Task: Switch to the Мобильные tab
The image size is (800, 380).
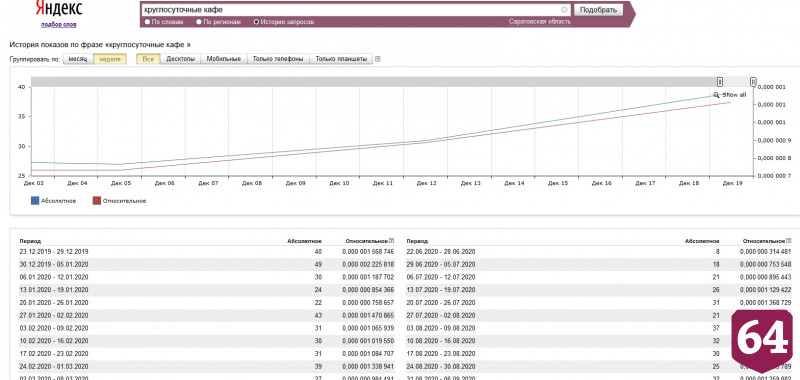Action: pos(223,59)
